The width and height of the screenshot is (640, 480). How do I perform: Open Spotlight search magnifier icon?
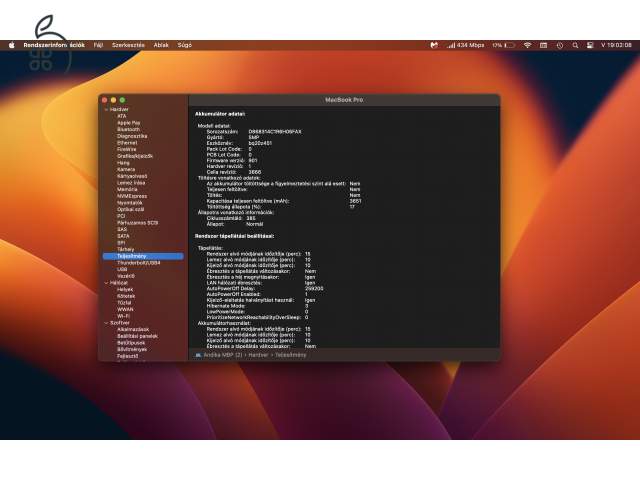click(575, 45)
